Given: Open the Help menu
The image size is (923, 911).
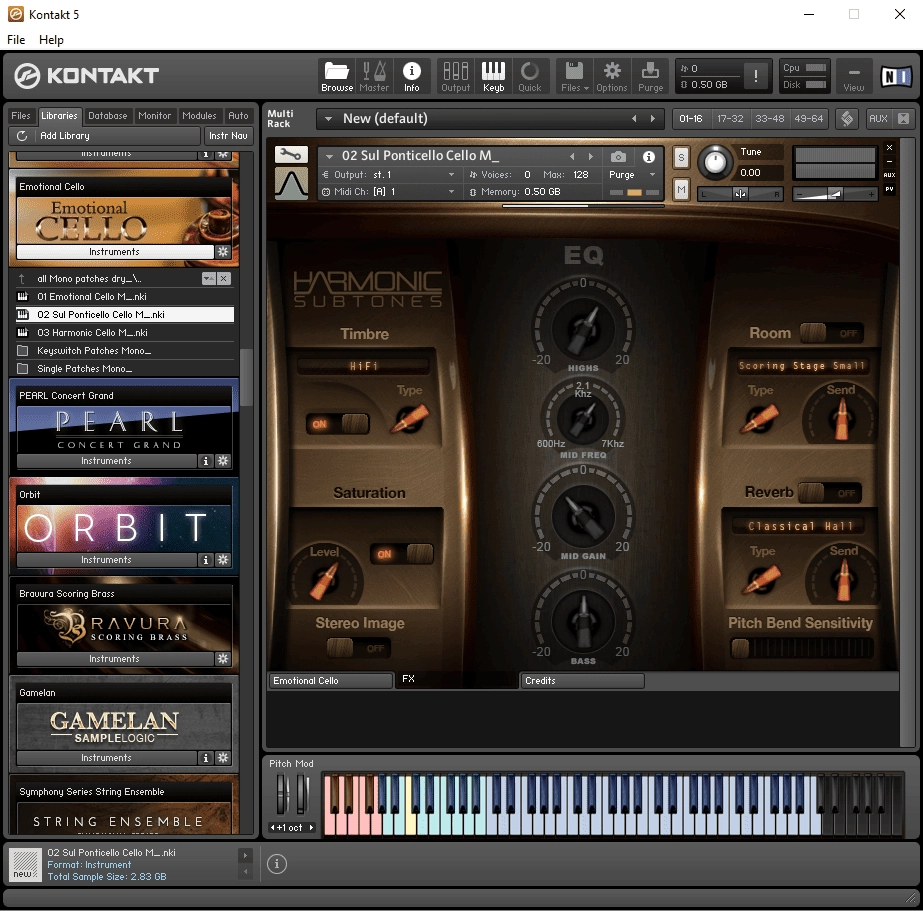Looking at the screenshot, I should tap(51, 39).
